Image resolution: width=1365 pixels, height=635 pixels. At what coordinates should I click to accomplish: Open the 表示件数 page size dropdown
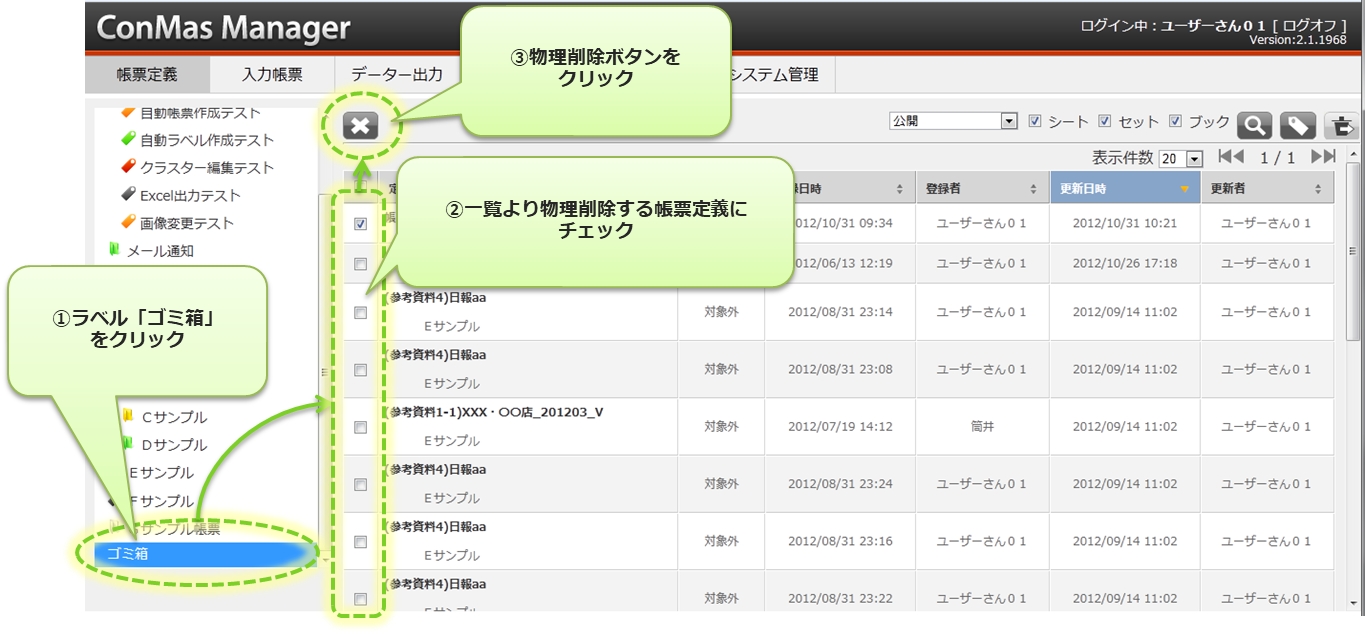tap(1193, 159)
